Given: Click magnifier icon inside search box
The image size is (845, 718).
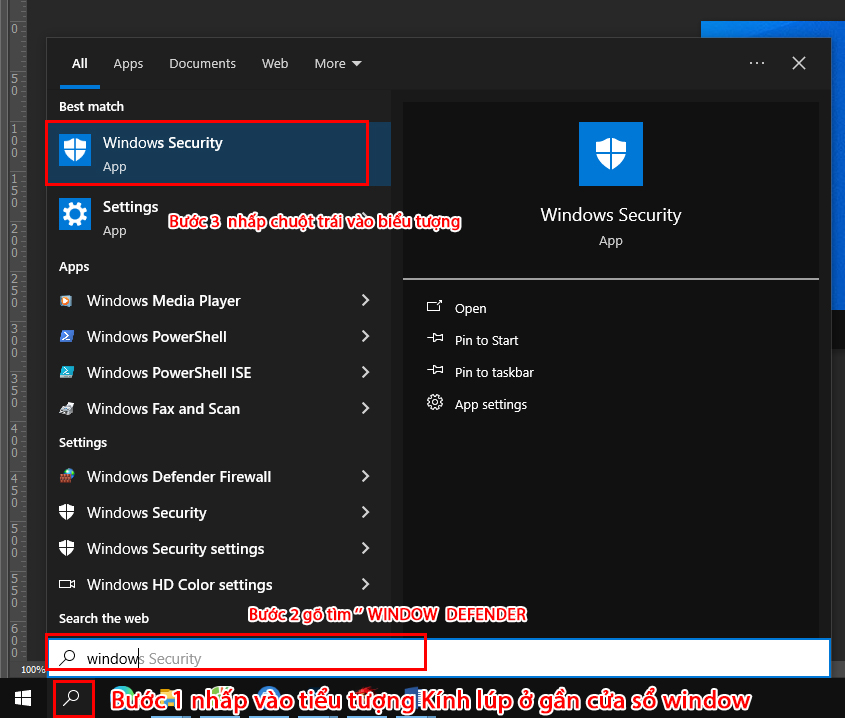Looking at the screenshot, I should click(67, 658).
